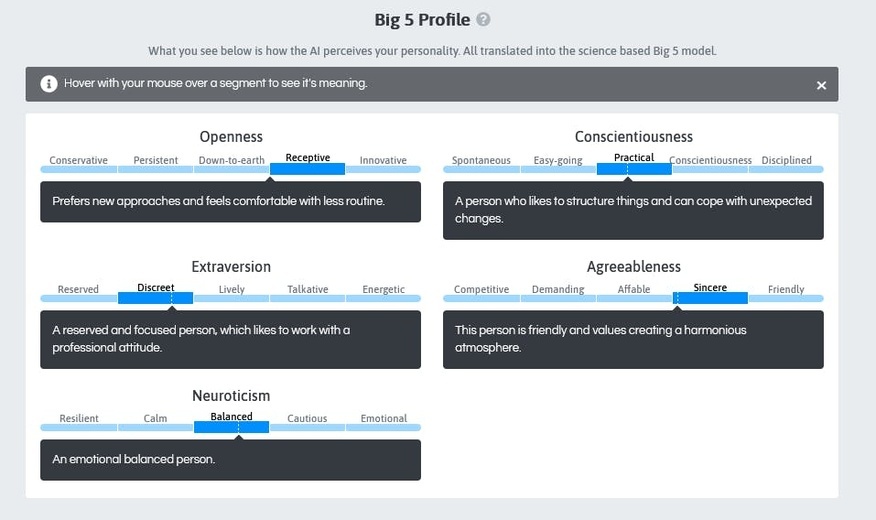
Task: Click the help question mark beside Big 5 Profile
Action: 483,20
